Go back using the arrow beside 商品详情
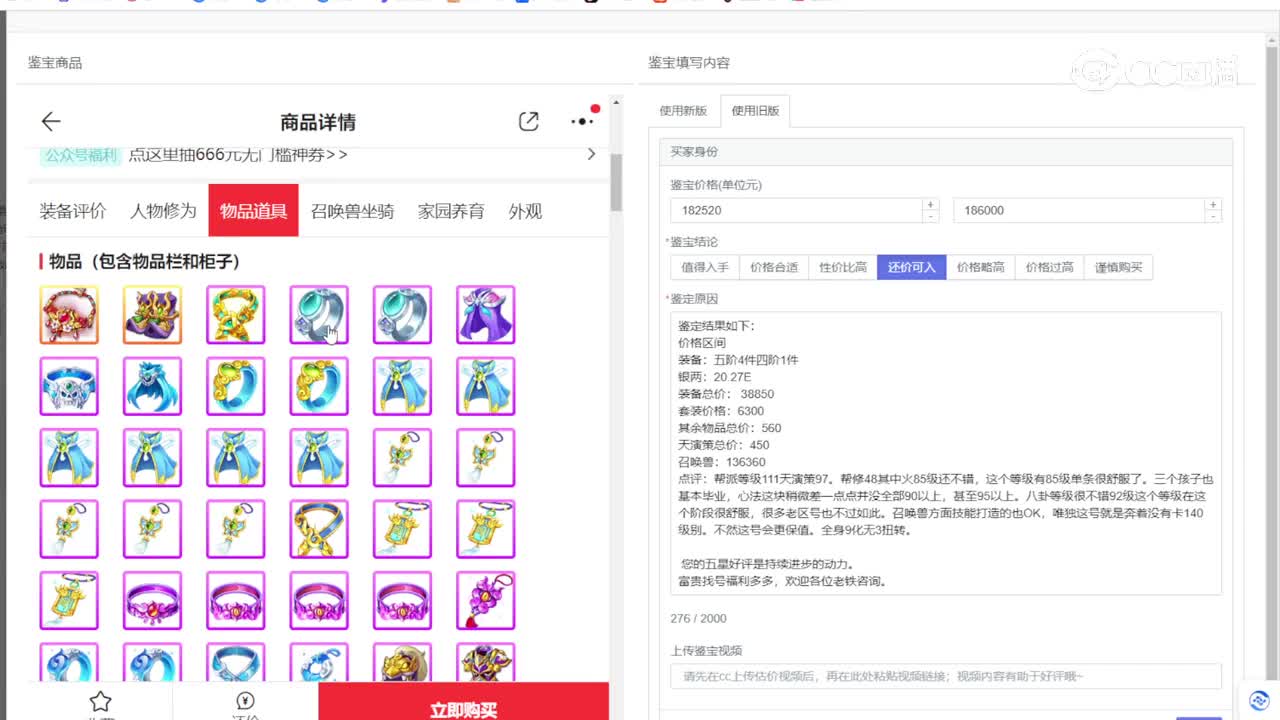 (51, 122)
